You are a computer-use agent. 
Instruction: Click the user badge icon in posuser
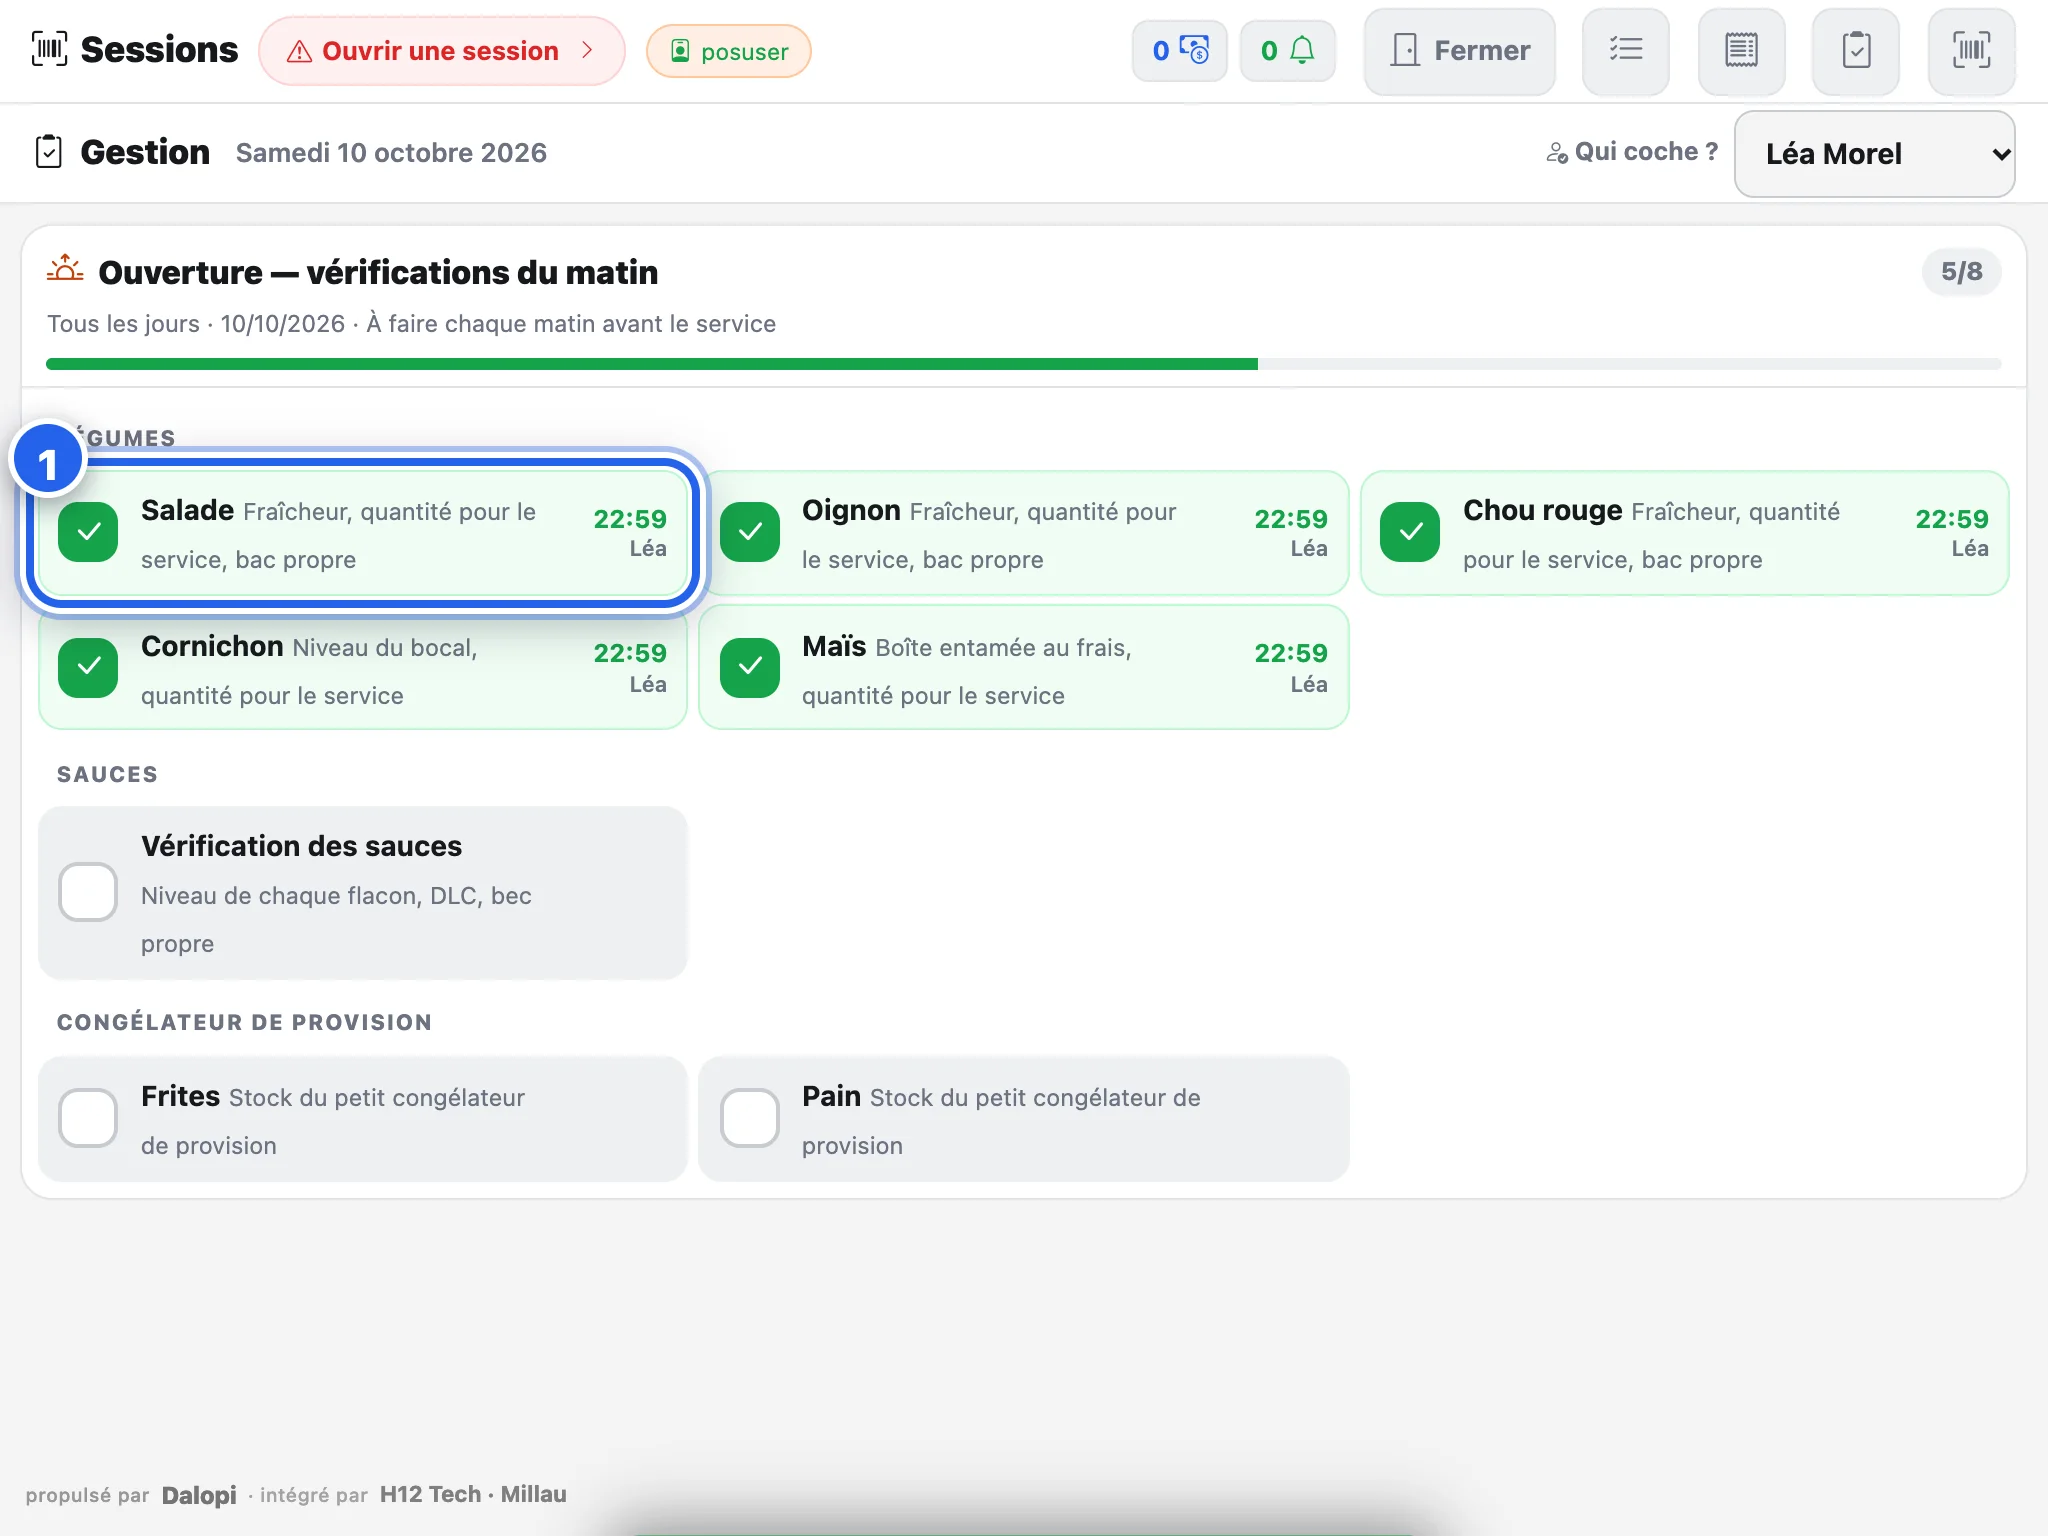(x=680, y=51)
